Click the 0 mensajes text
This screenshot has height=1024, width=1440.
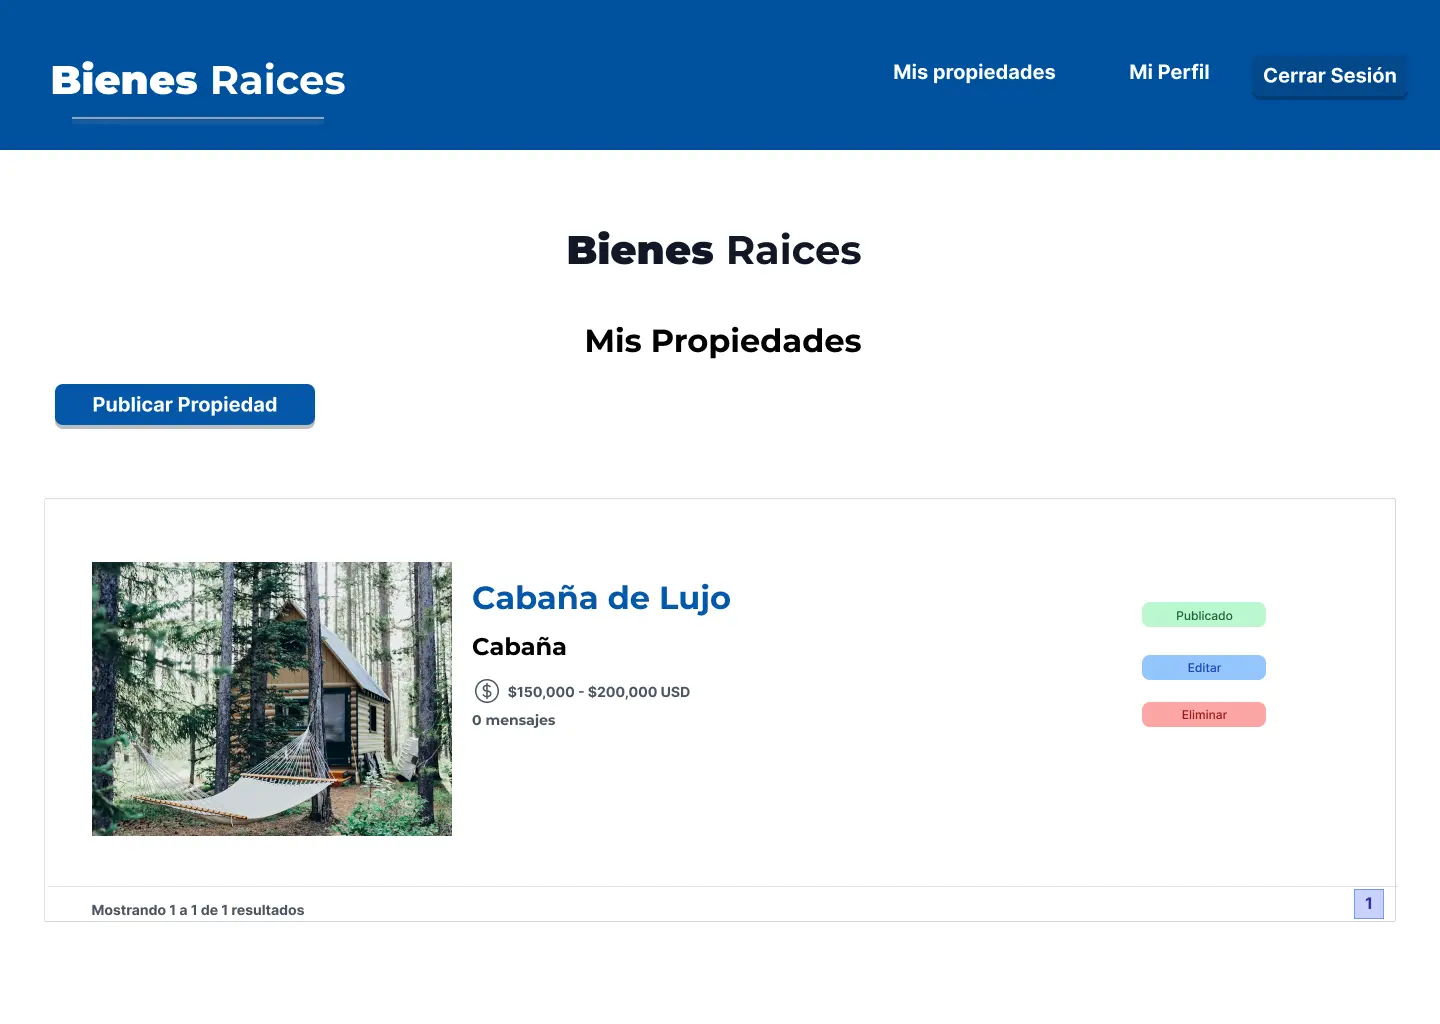click(514, 719)
